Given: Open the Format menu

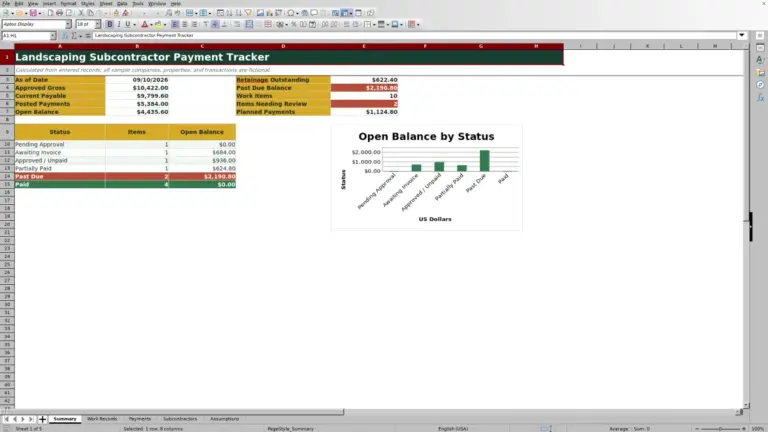Looking at the screenshot, I should [68, 3].
